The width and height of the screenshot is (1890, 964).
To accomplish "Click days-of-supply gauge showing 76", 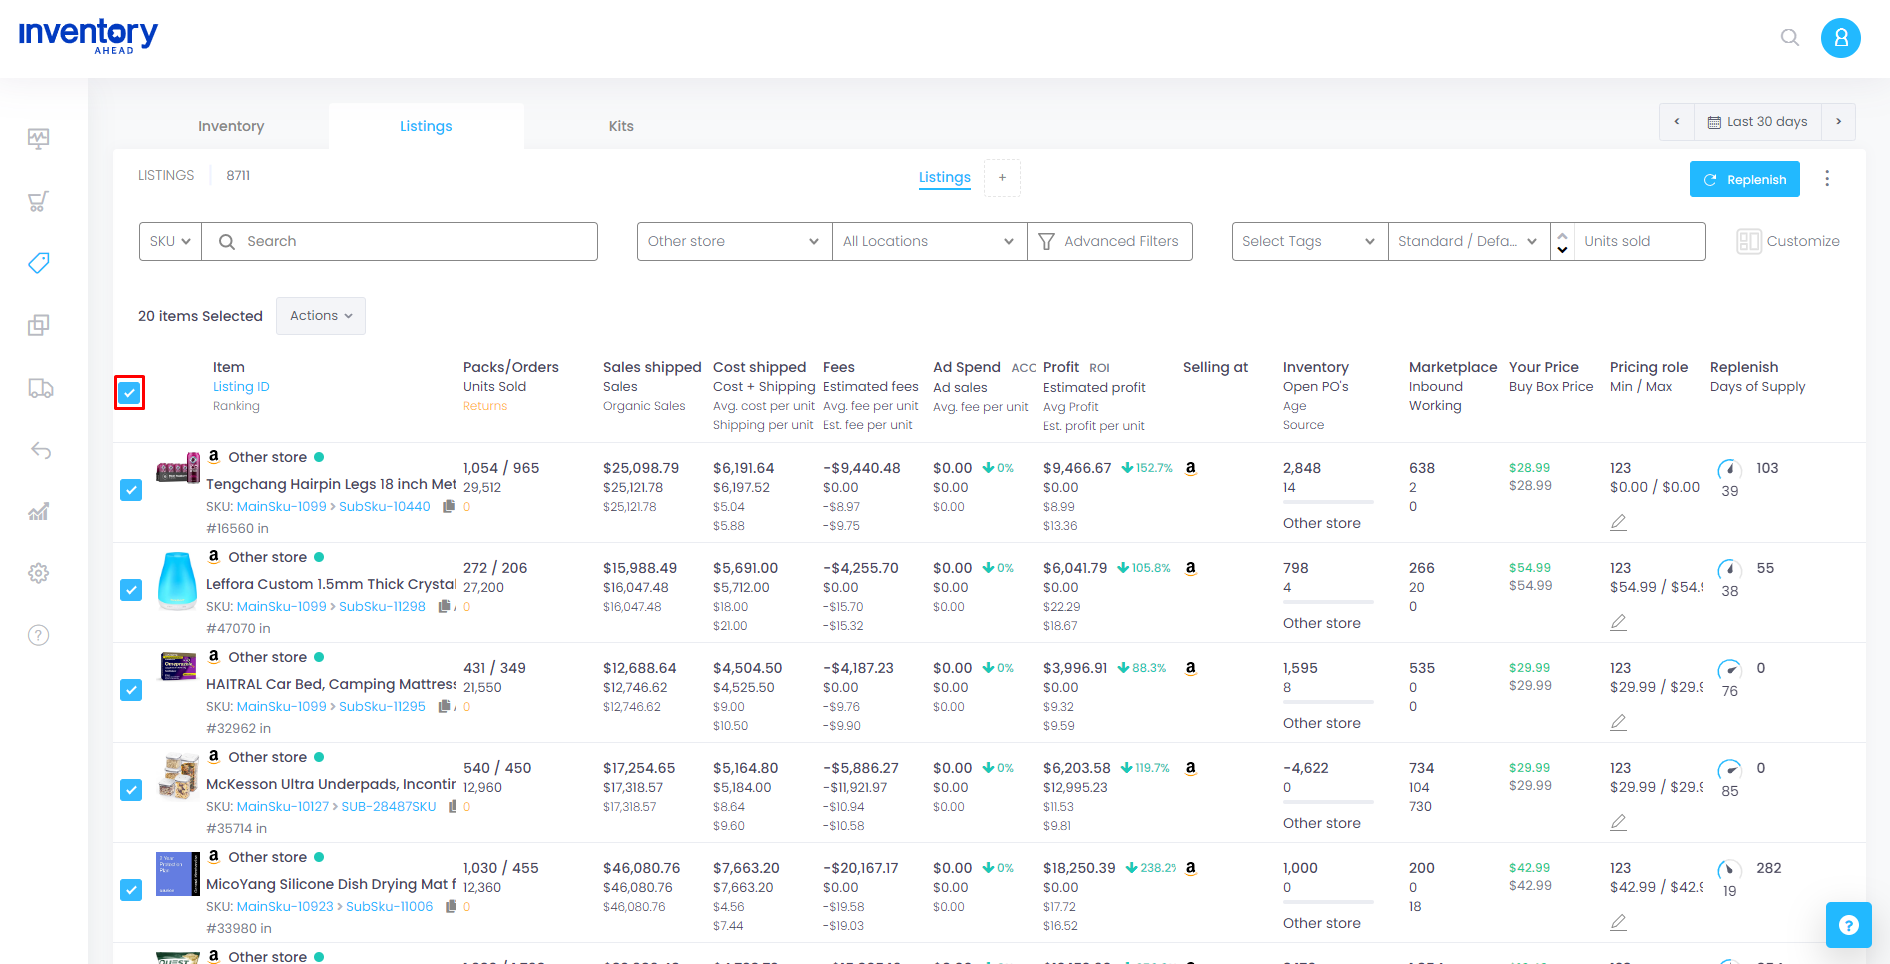I will pyautogui.click(x=1729, y=669).
